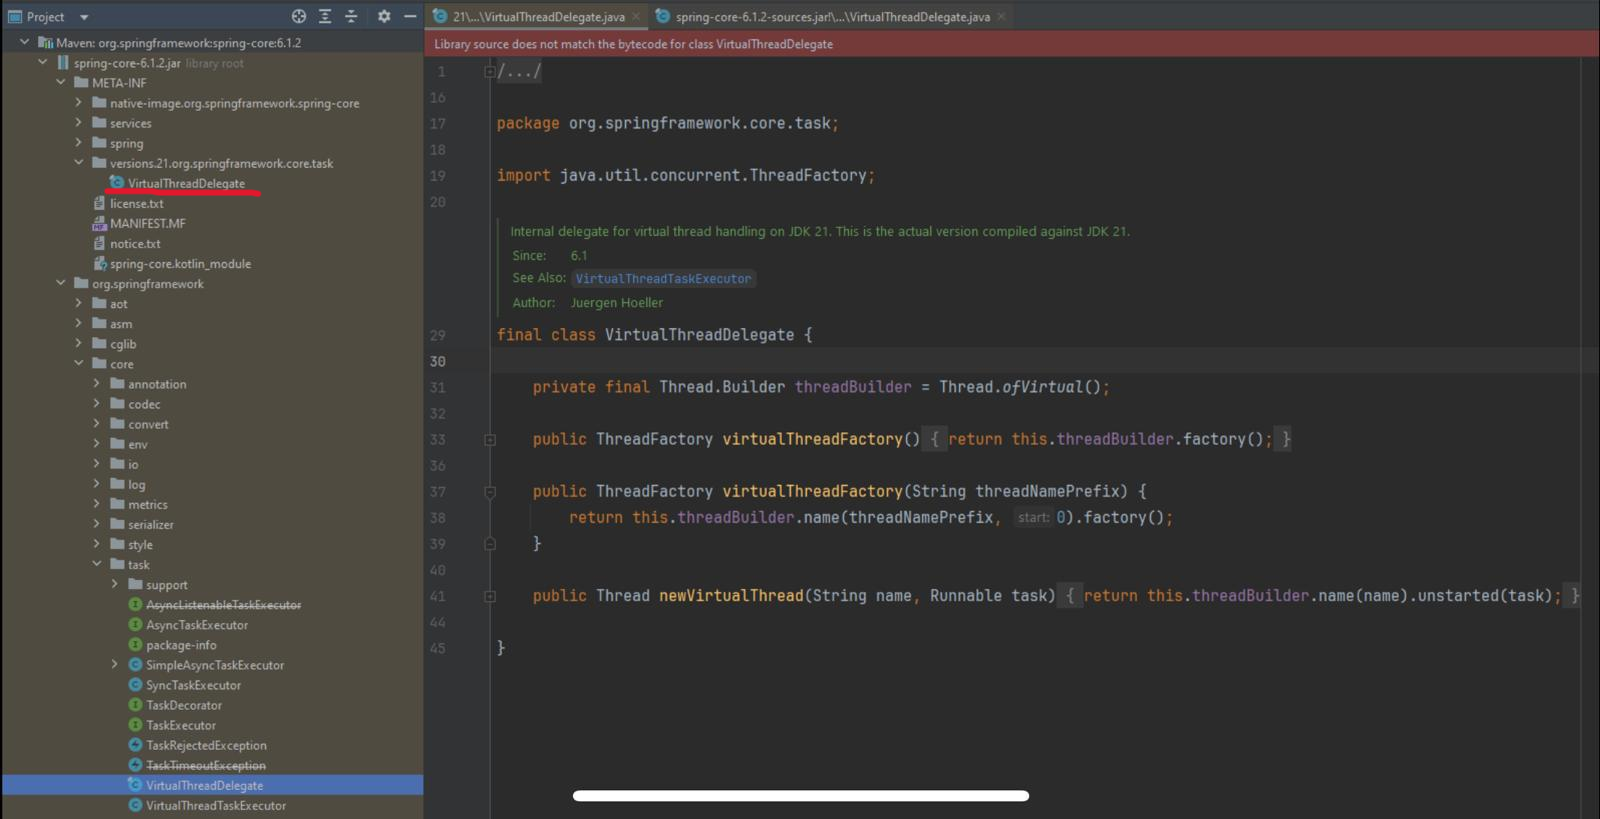Screen dimensions: 1600x819
Task: Collapse versions.21.org.springframework.core.task folder
Action: pyautogui.click(x=79, y=162)
